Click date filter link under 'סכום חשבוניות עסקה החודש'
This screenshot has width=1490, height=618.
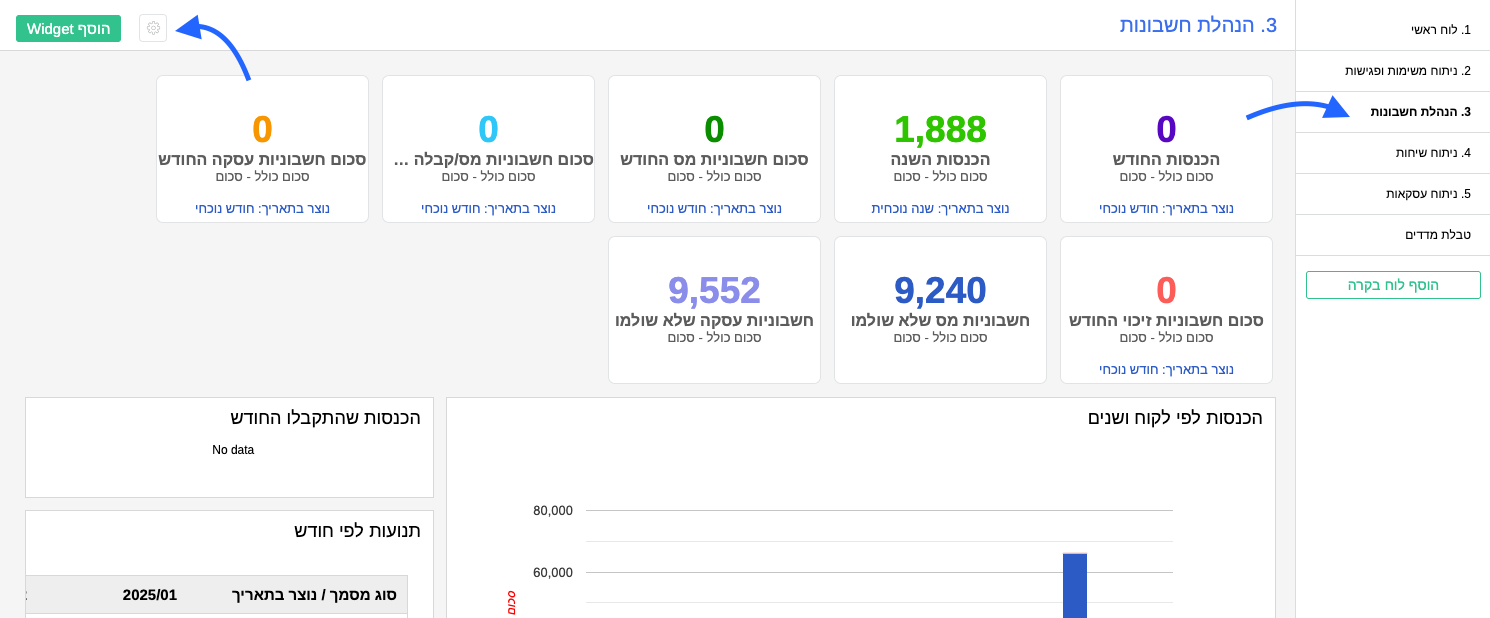coord(262,208)
